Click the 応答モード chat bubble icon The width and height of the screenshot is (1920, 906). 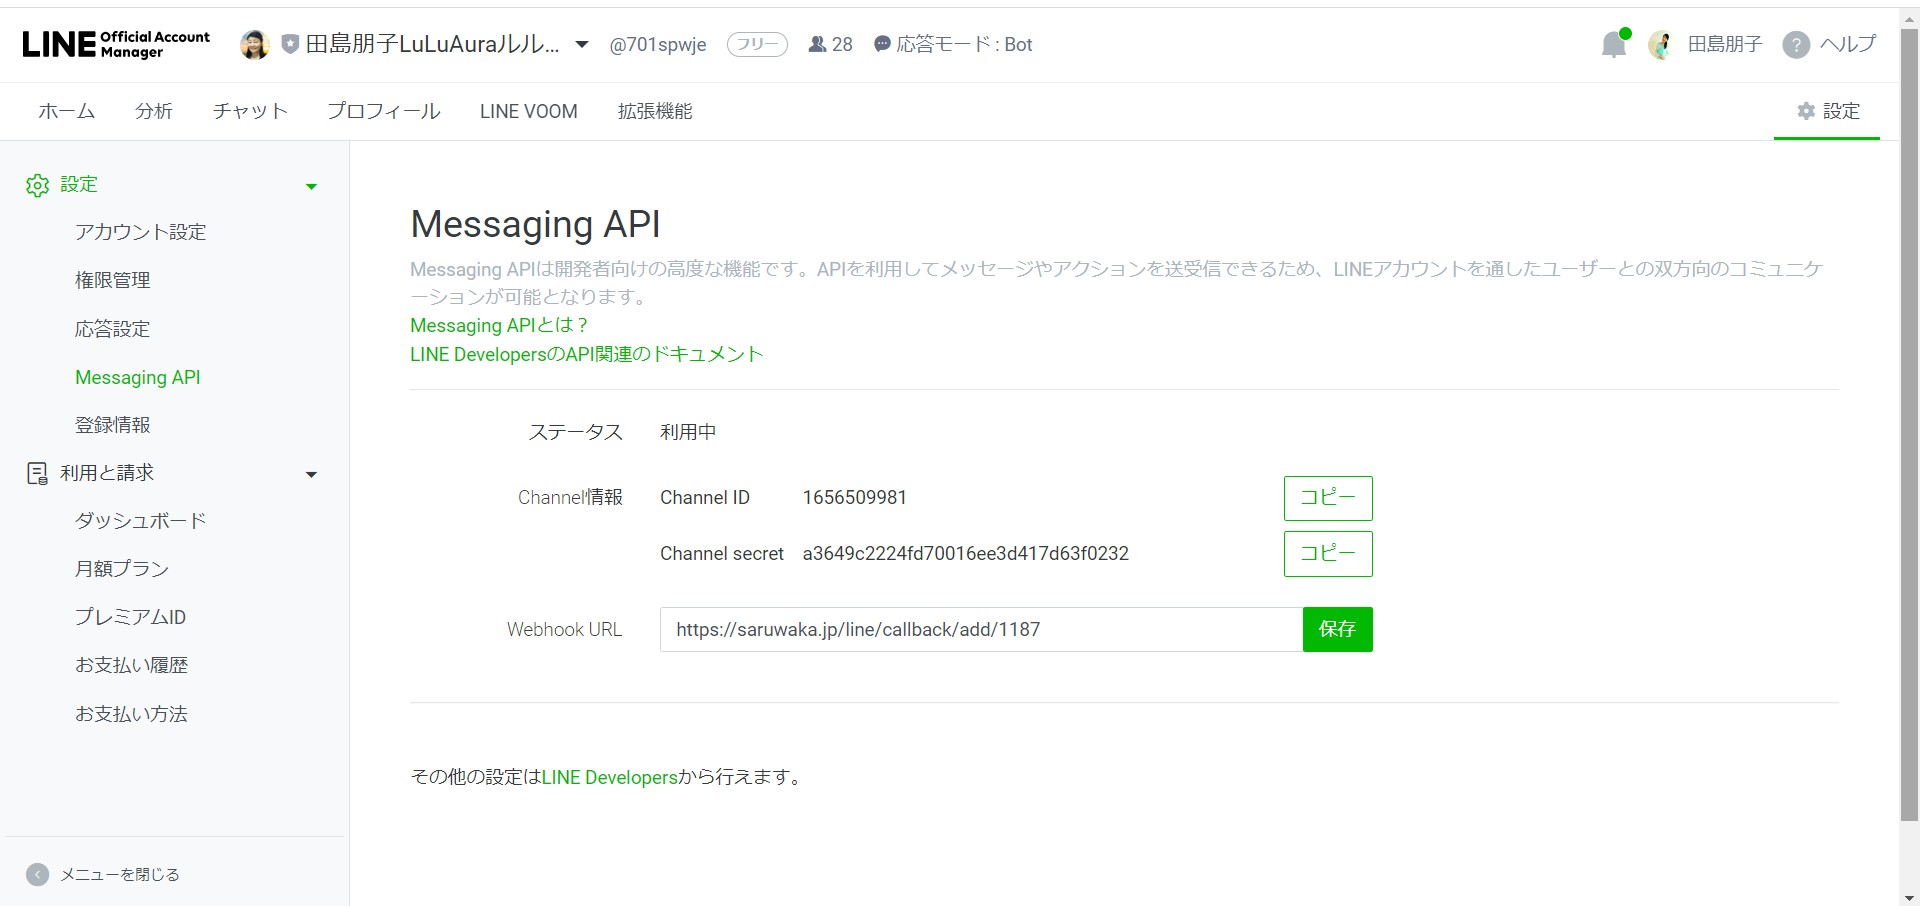pos(882,44)
